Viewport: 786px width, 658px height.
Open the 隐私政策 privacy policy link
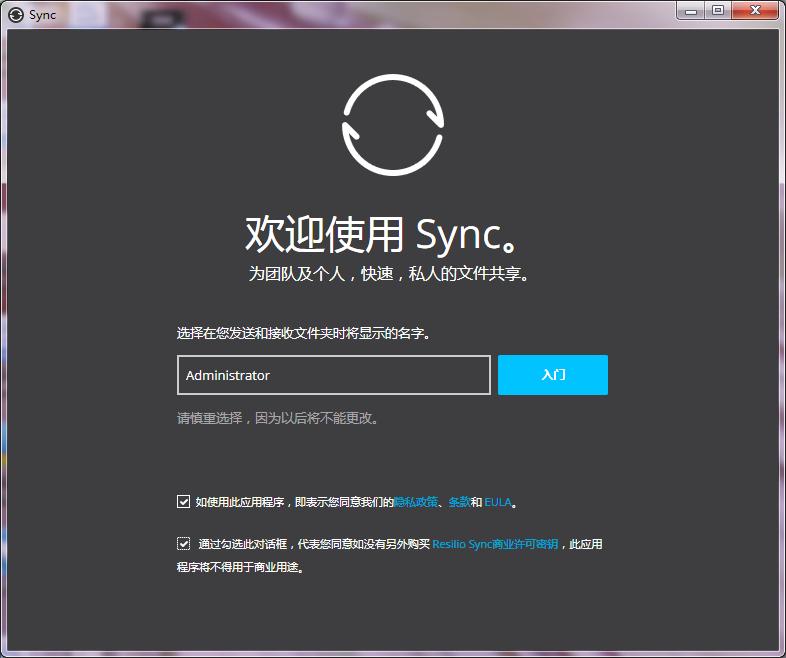tap(416, 502)
